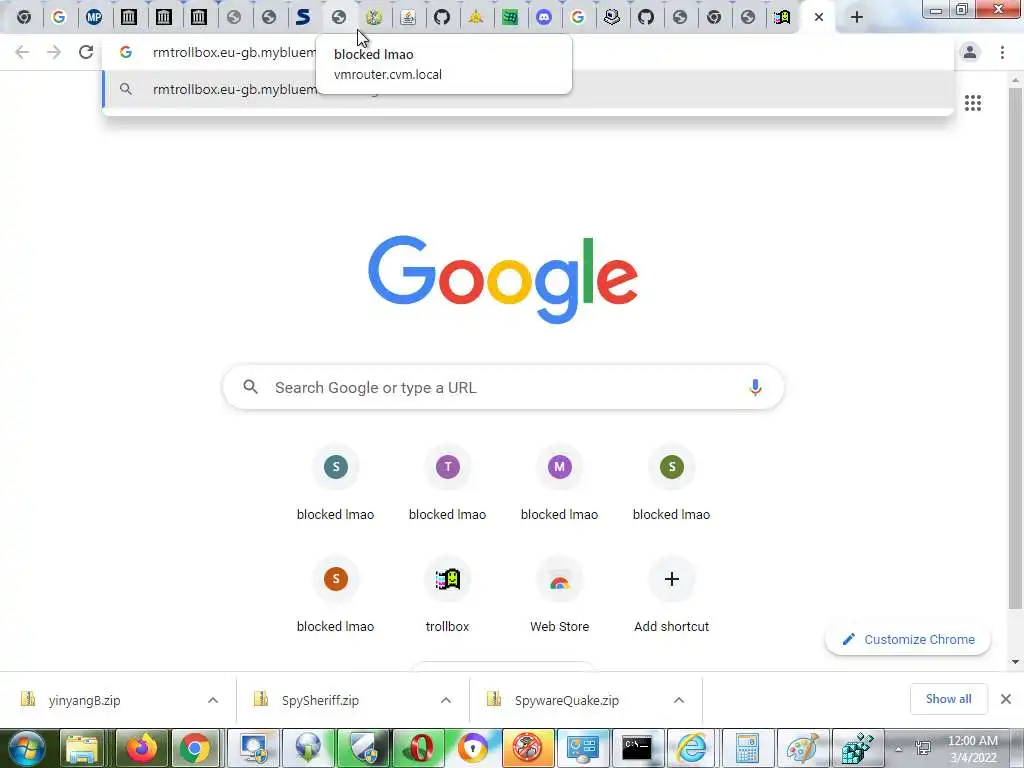Image resolution: width=1024 pixels, height=768 pixels.
Task: Switch to Chrome in taskbar
Action: tap(195, 748)
